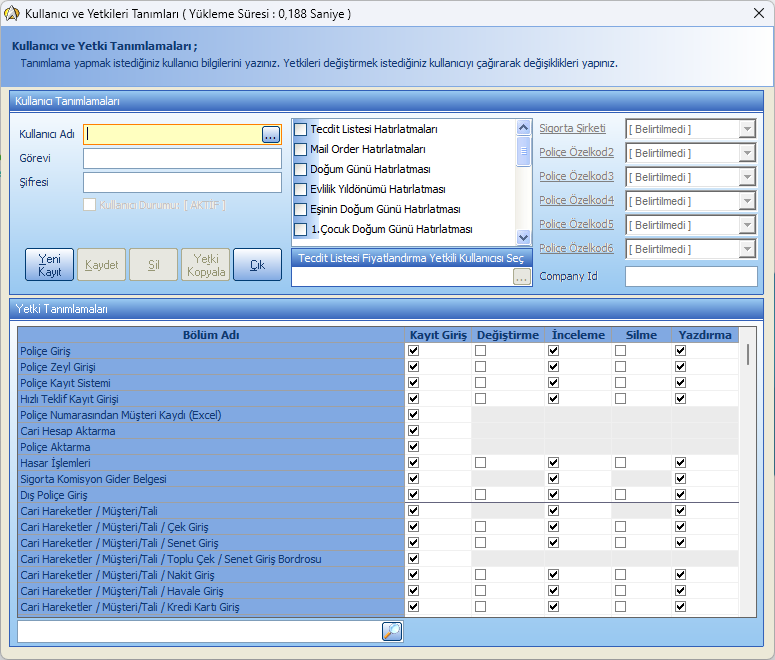Enable Değiştirme for Dış Poliçe Giriş
The image size is (775, 660).
[480, 494]
